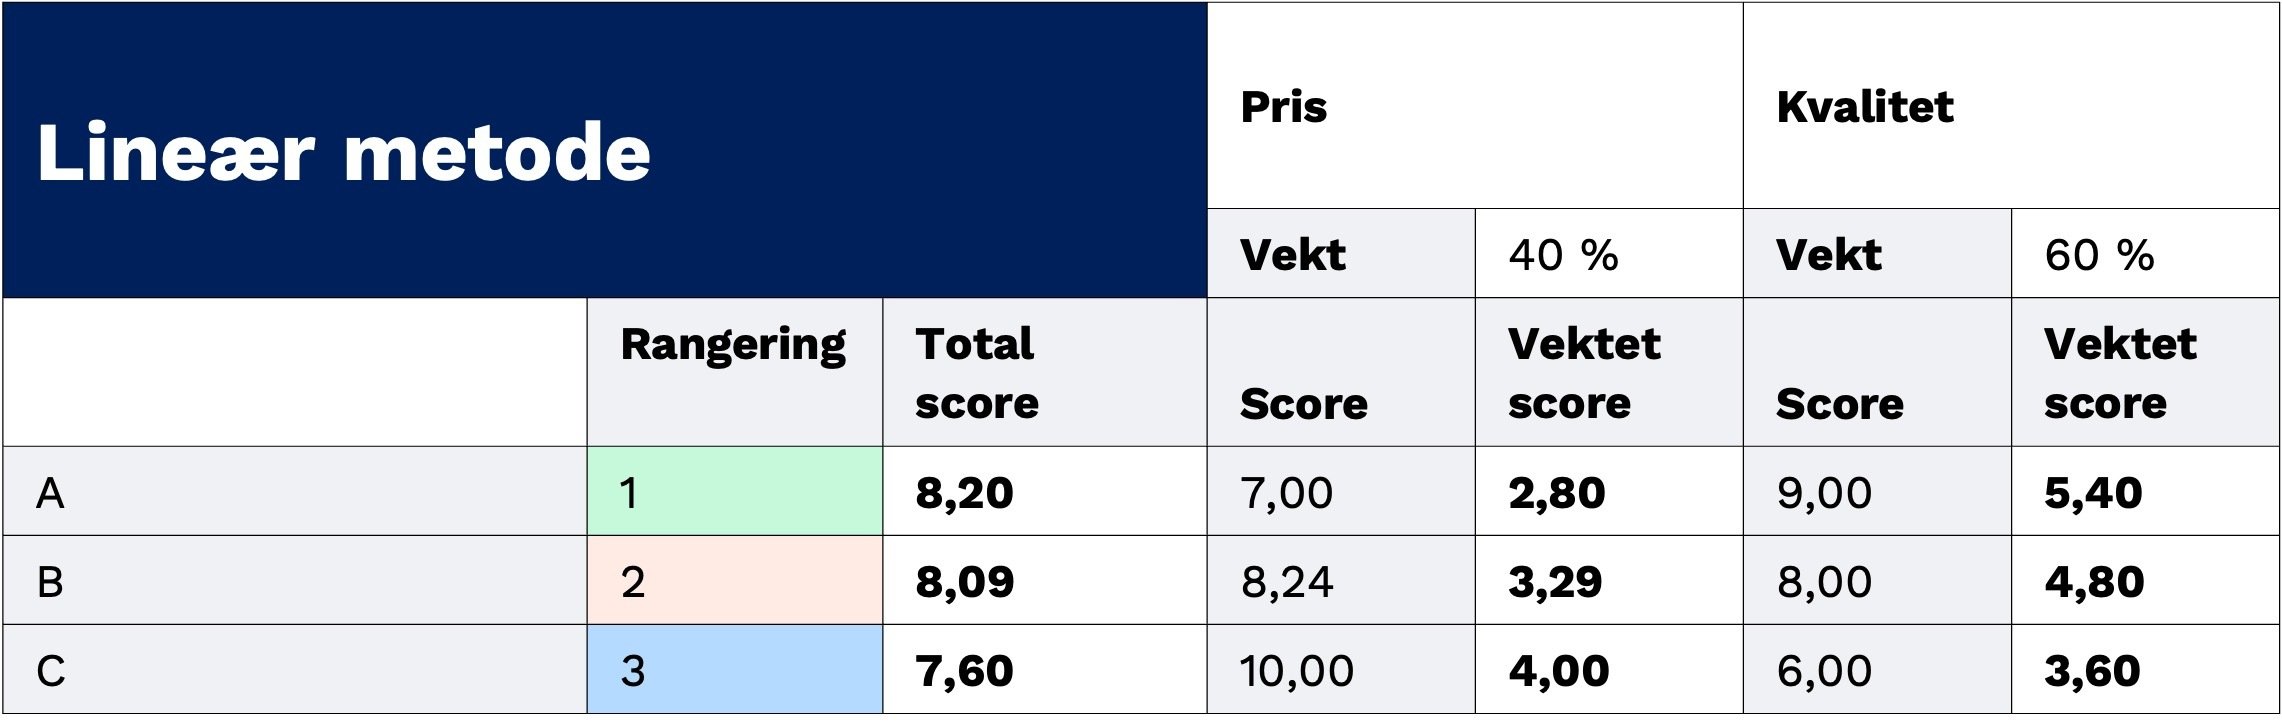Select the "Pris" column group header
Image resolution: width=2282 pixels, height=728 pixels.
pyautogui.click(x=1284, y=107)
